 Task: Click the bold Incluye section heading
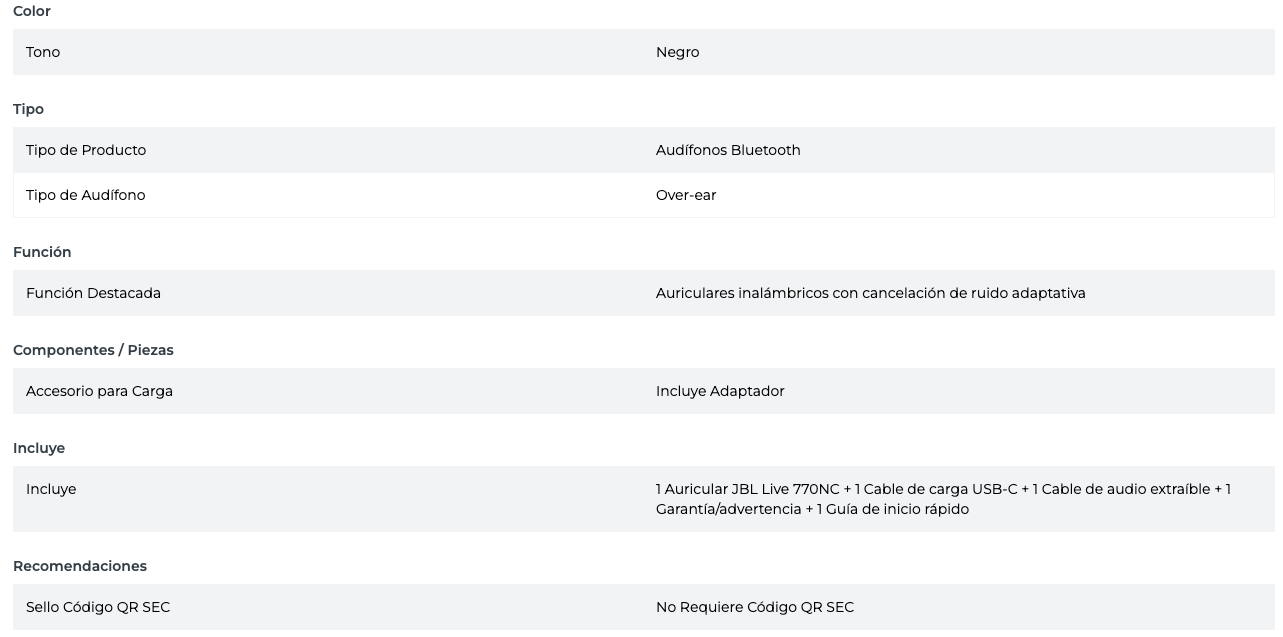[39, 448]
